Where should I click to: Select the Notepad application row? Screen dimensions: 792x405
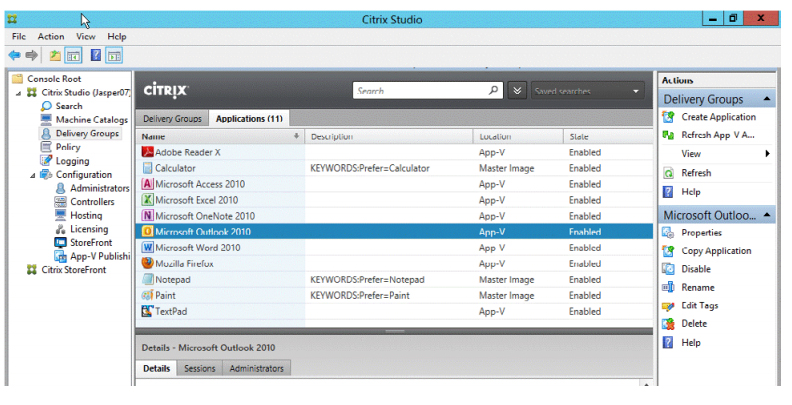point(394,279)
